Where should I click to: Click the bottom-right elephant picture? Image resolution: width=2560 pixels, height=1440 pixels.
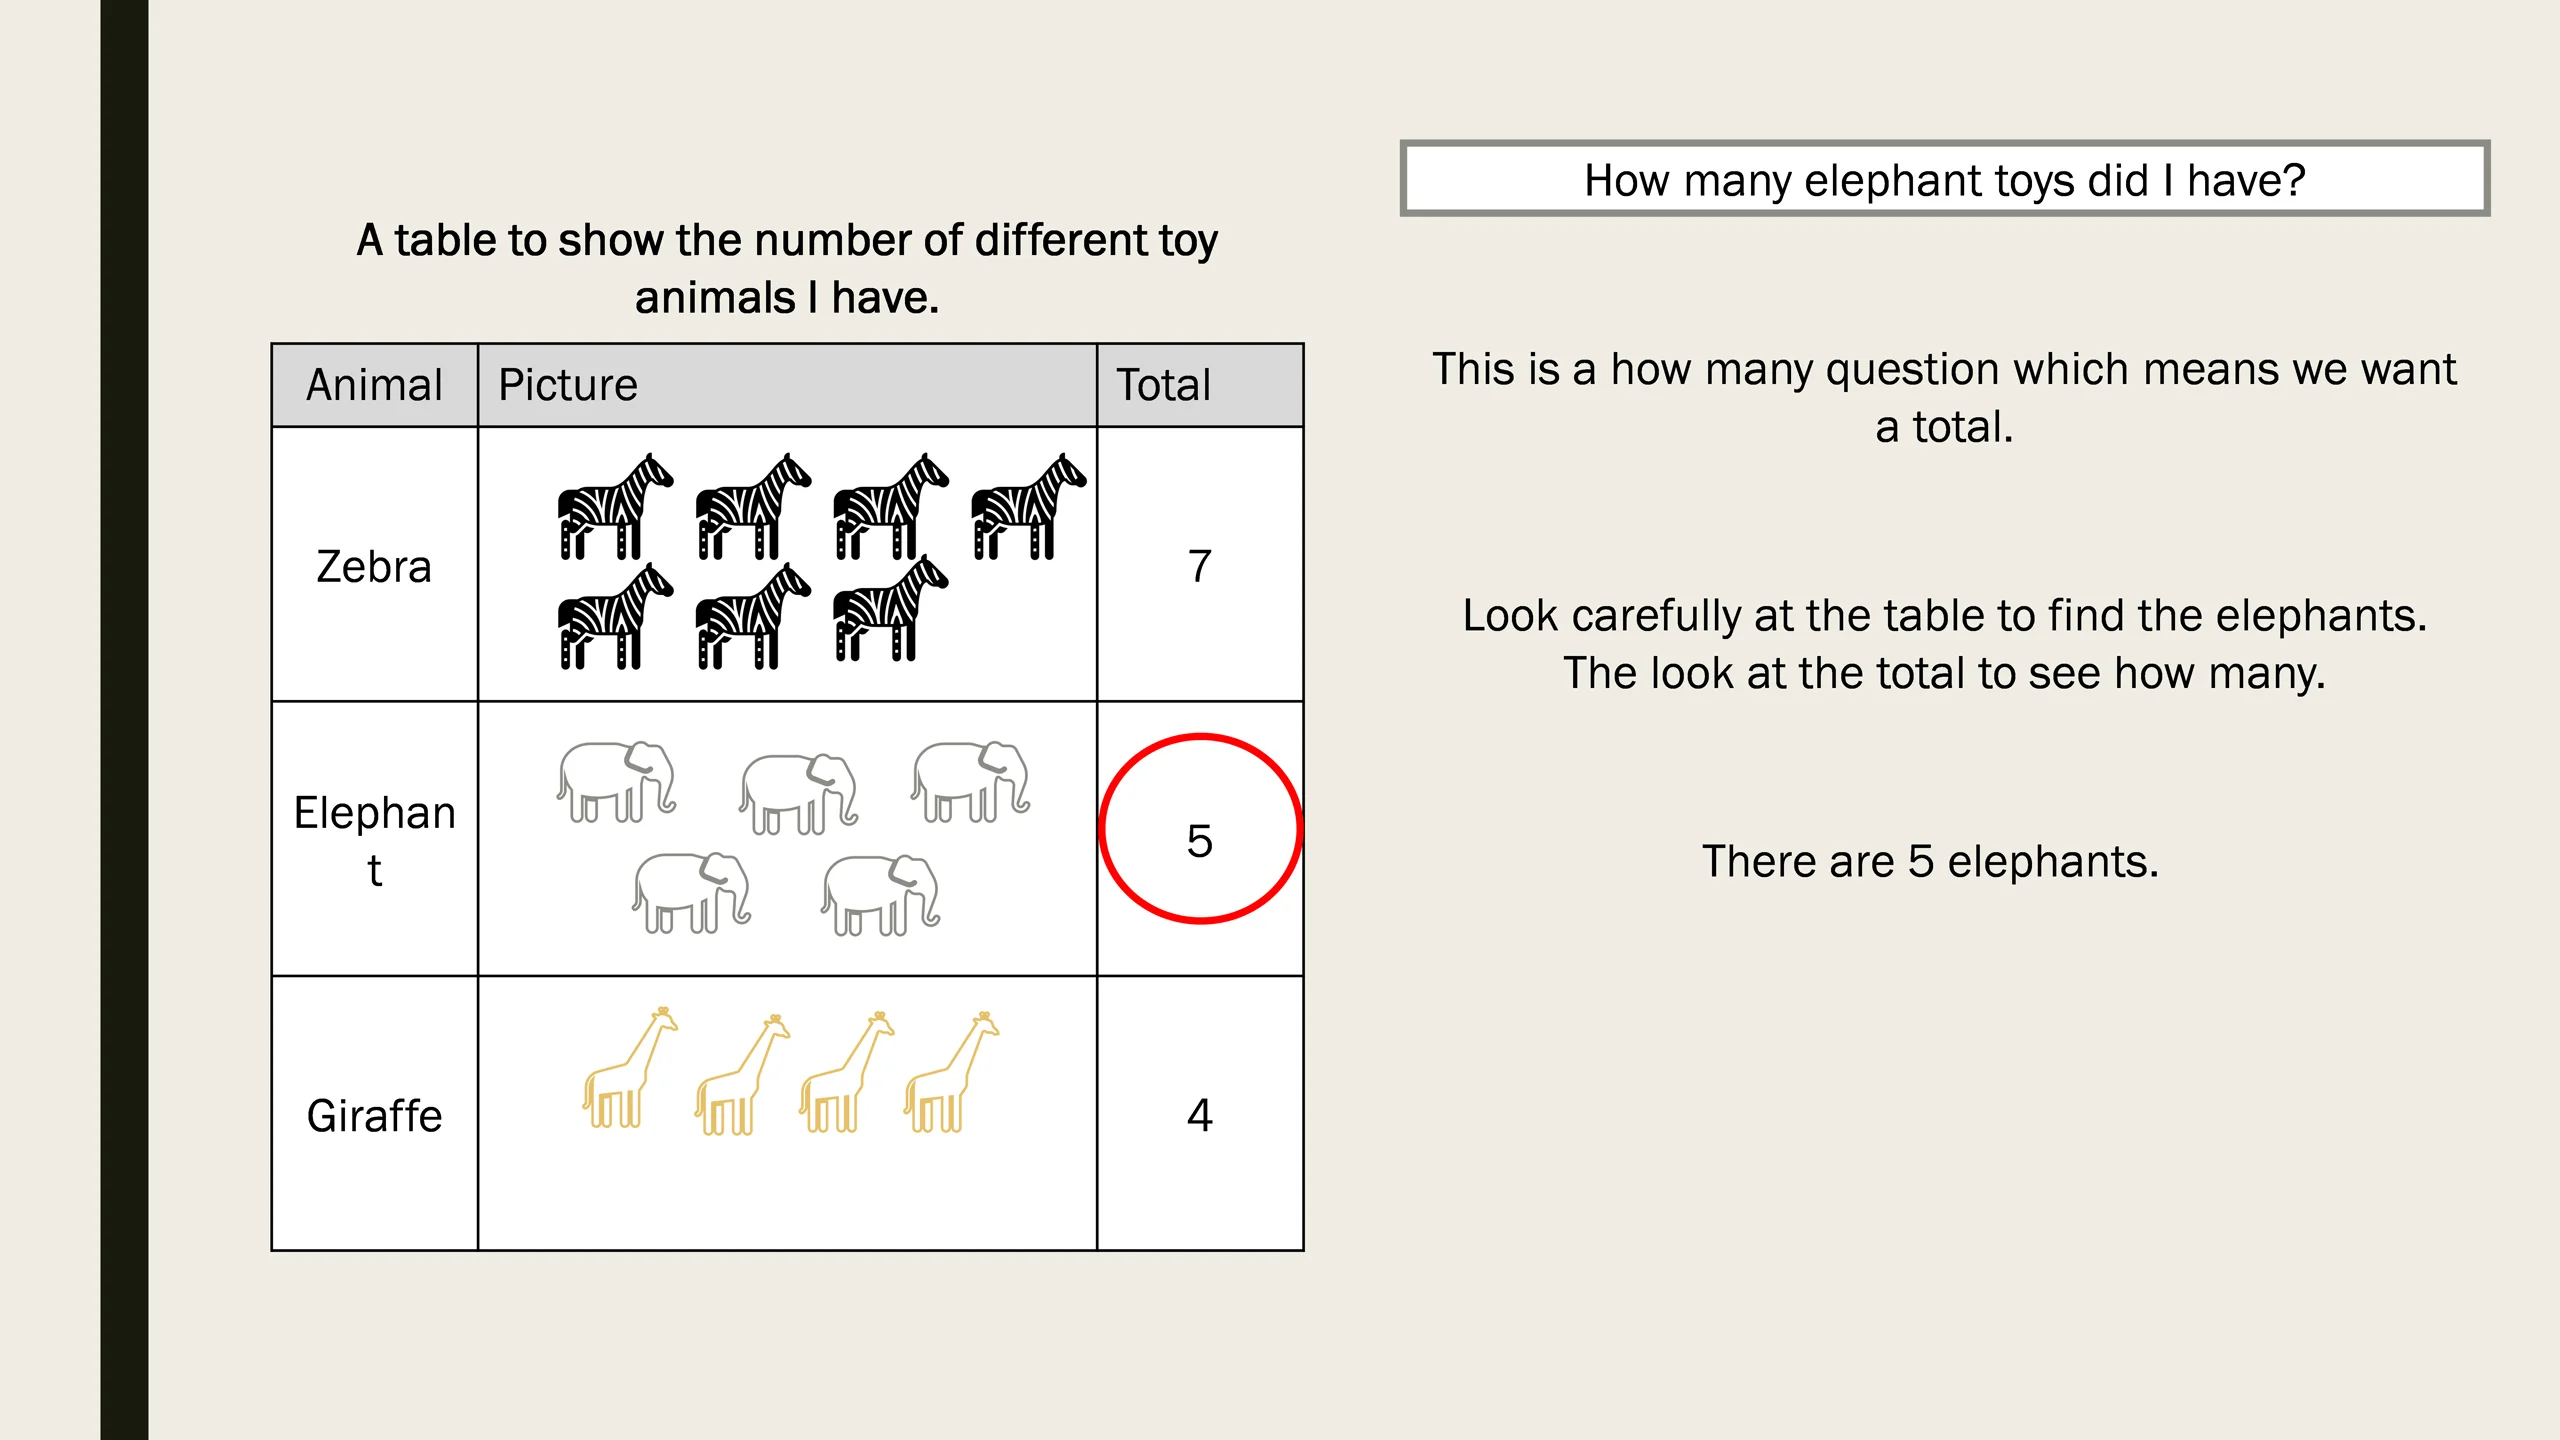(881, 895)
